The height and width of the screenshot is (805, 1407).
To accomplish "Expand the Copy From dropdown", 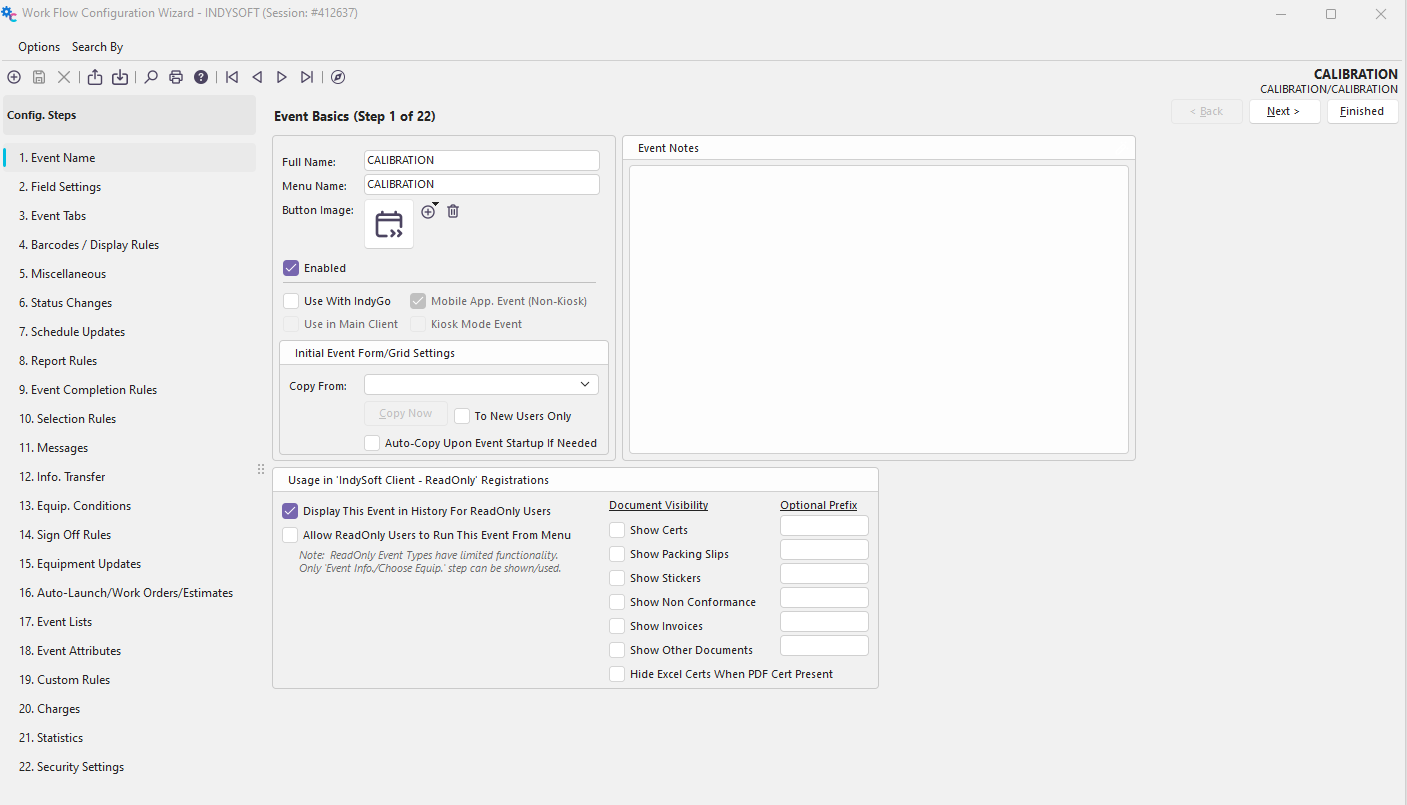I will tap(584, 384).
